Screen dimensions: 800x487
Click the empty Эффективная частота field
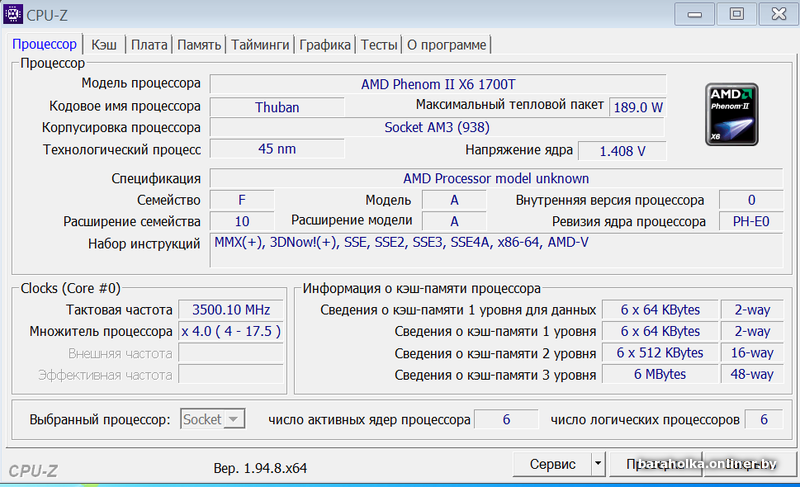(x=231, y=375)
